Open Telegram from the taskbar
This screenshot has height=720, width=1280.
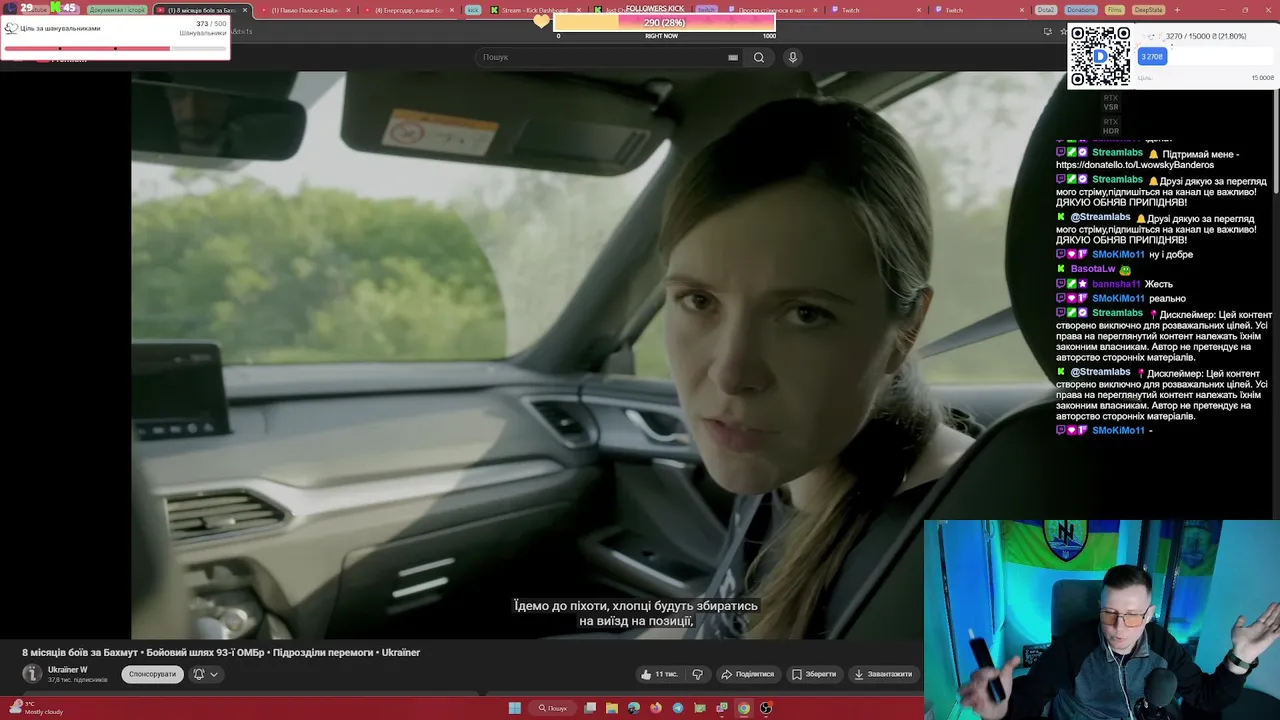[x=677, y=708]
